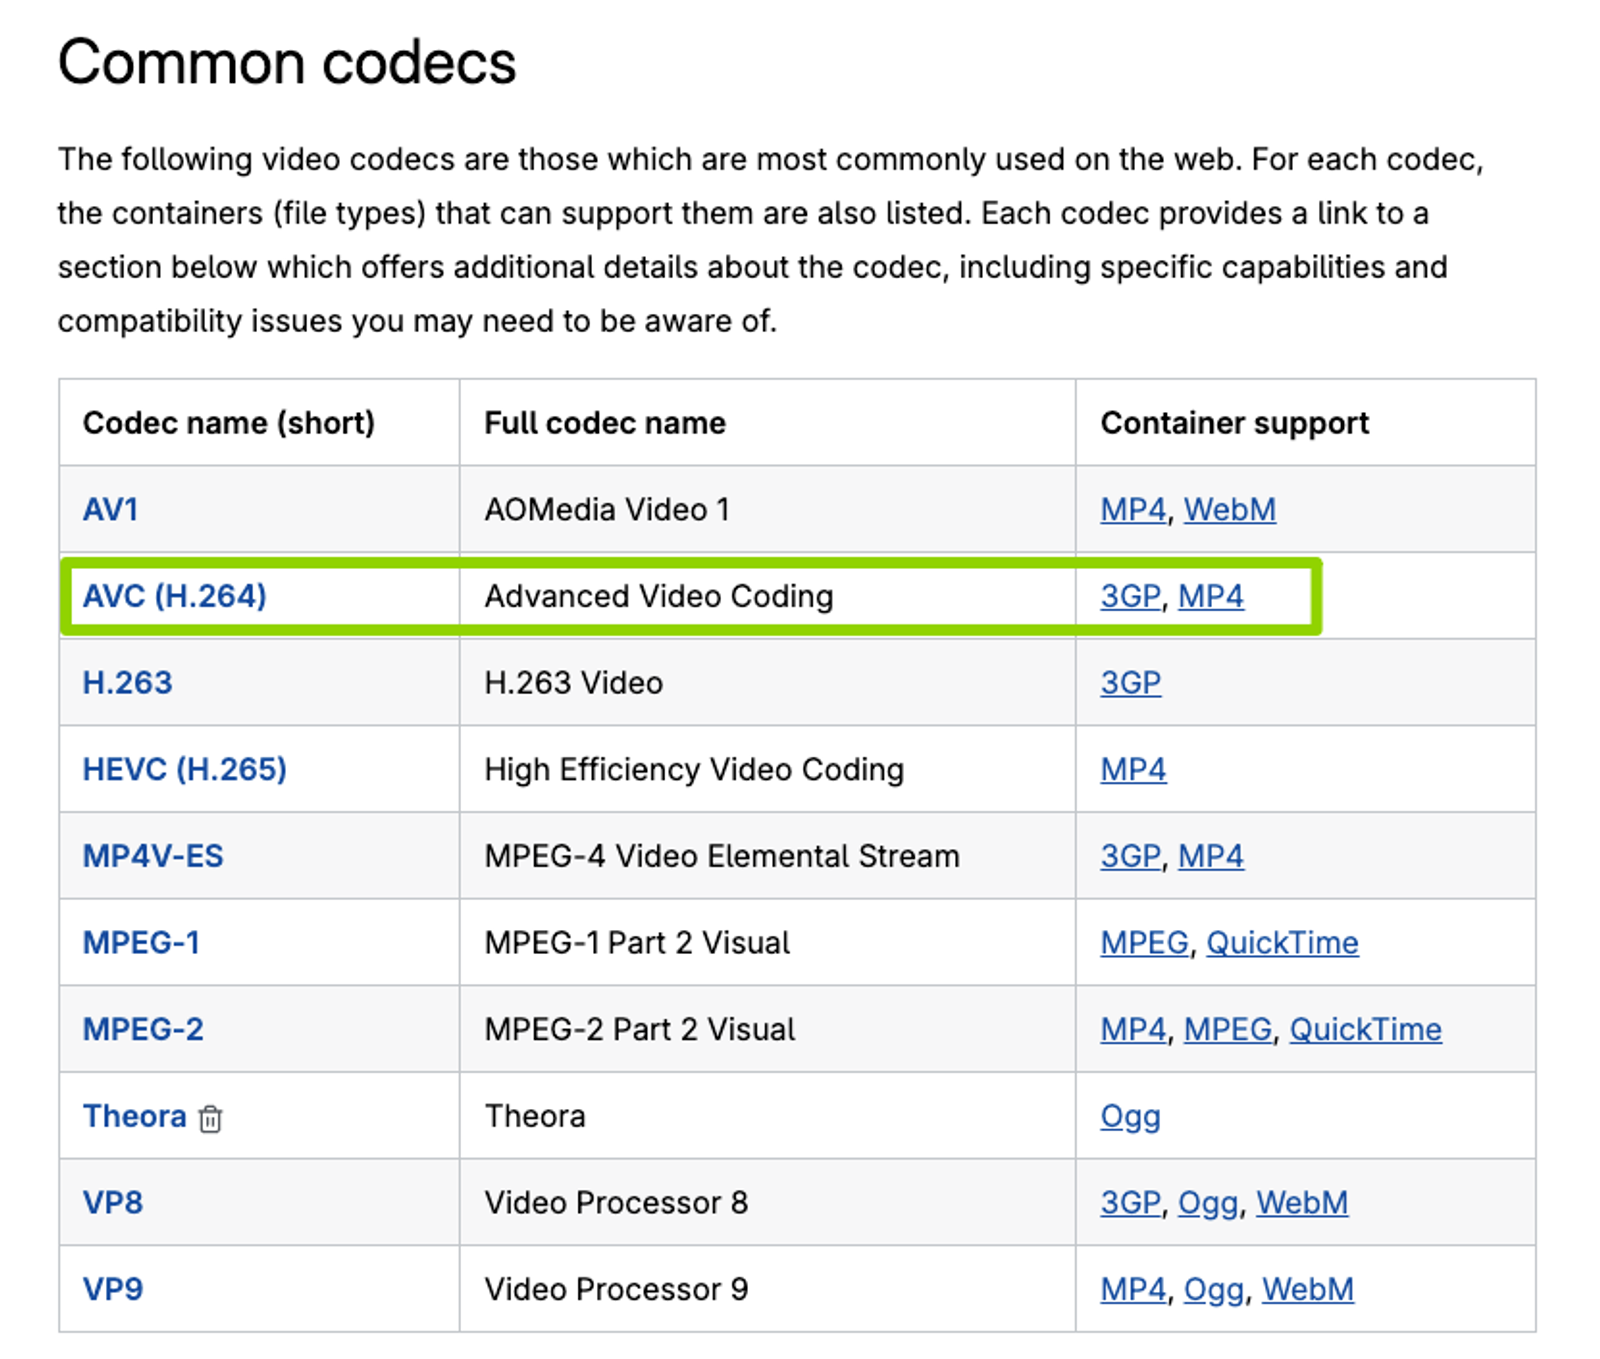Screen dimensions: 1600x1359
Task: Open the H.263 codec link
Action: [x=127, y=682]
